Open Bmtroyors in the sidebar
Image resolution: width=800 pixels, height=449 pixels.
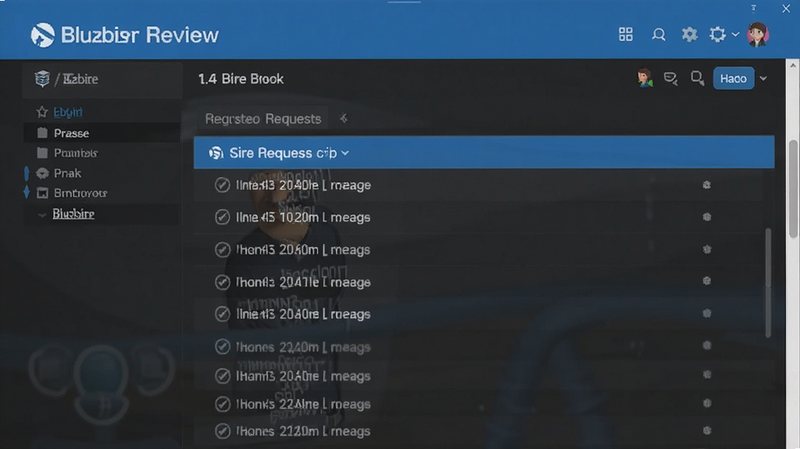tap(102, 193)
